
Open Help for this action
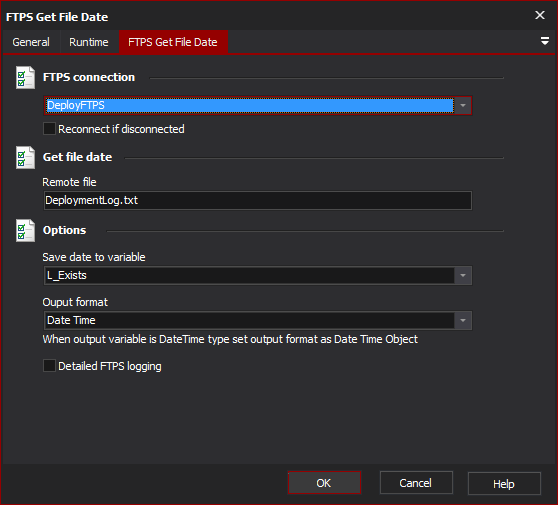(x=504, y=484)
